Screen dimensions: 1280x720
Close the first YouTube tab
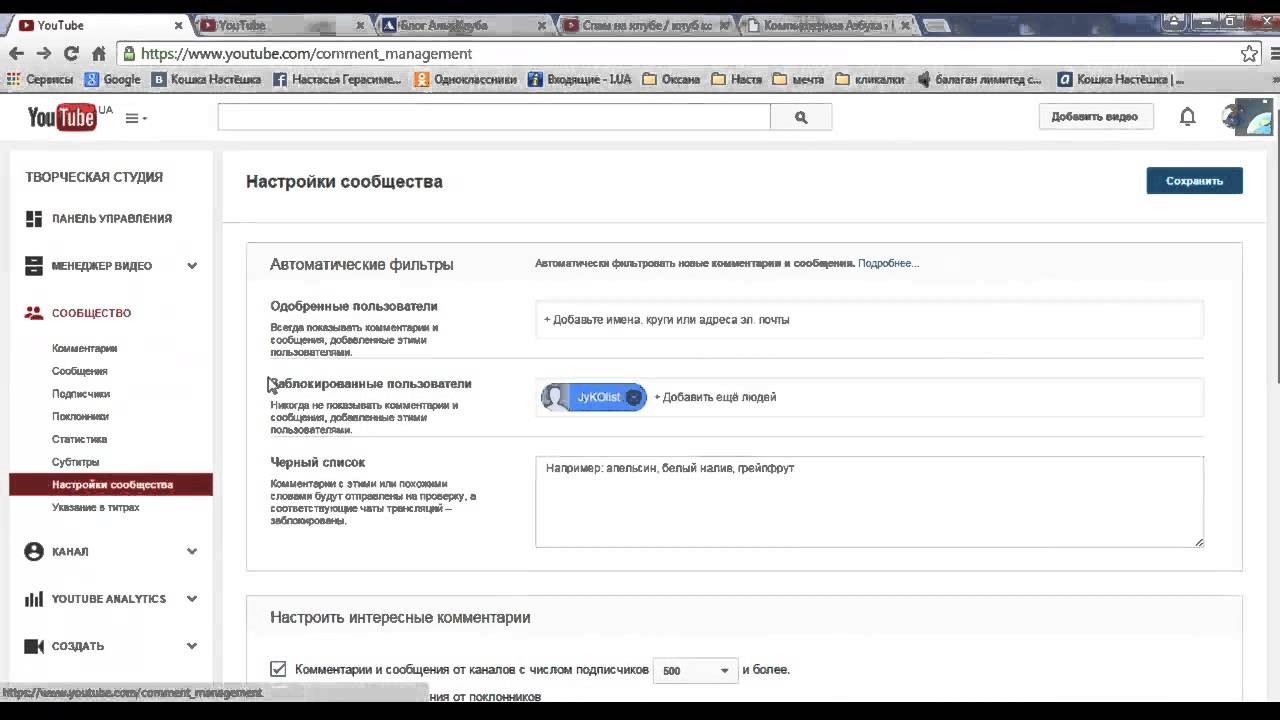(178, 25)
